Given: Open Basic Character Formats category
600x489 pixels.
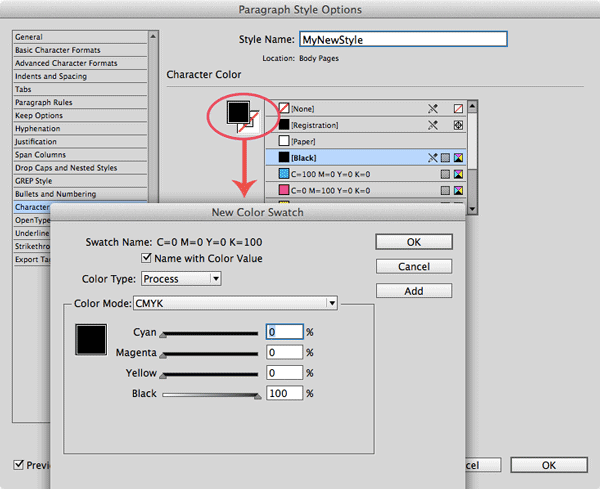Looking at the screenshot, I should click(x=80, y=50).
